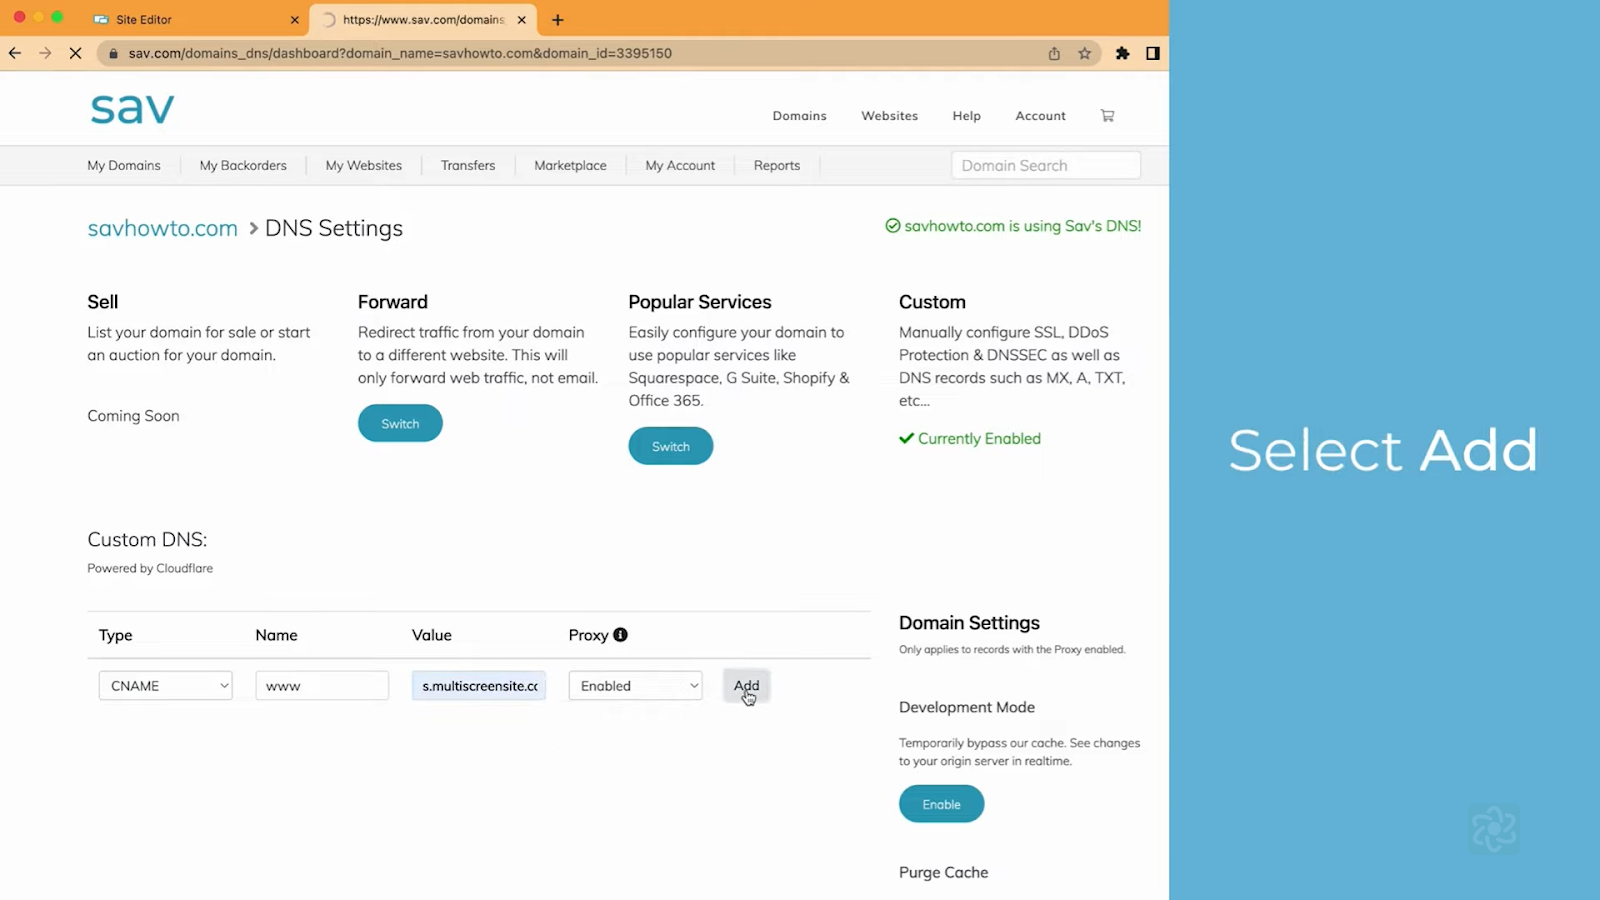Click the Value field with multiscreensite

pyautogui.click(x=479, y=686)
